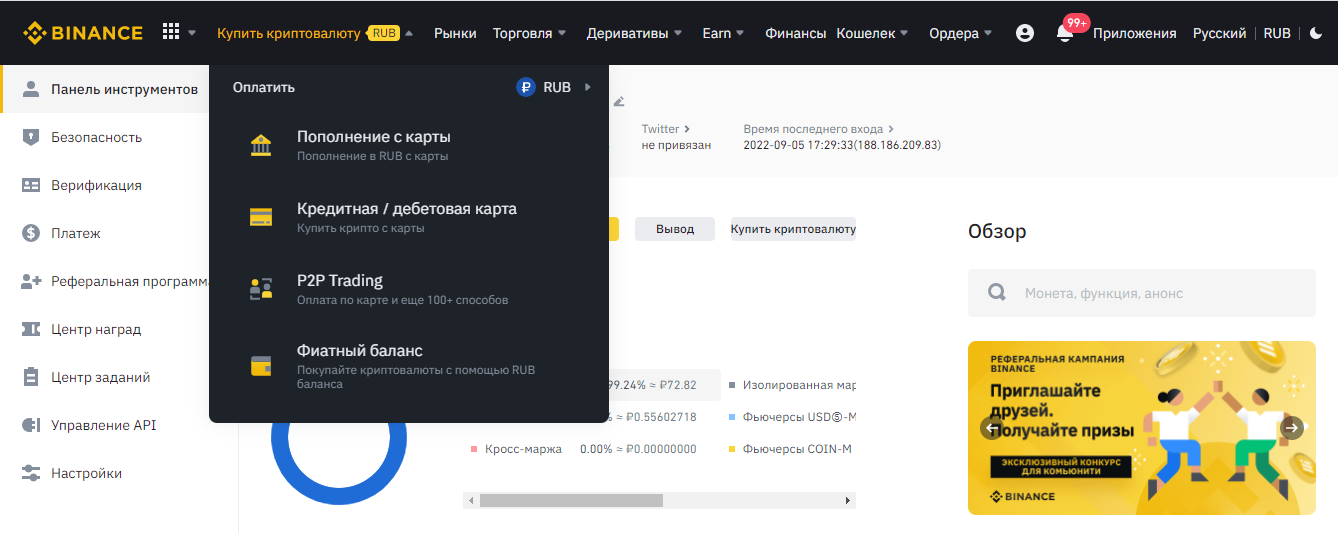Viewport: 1338px width, 533px height.
Task: Click the last login timestamp text
Action: click(842, 145)
